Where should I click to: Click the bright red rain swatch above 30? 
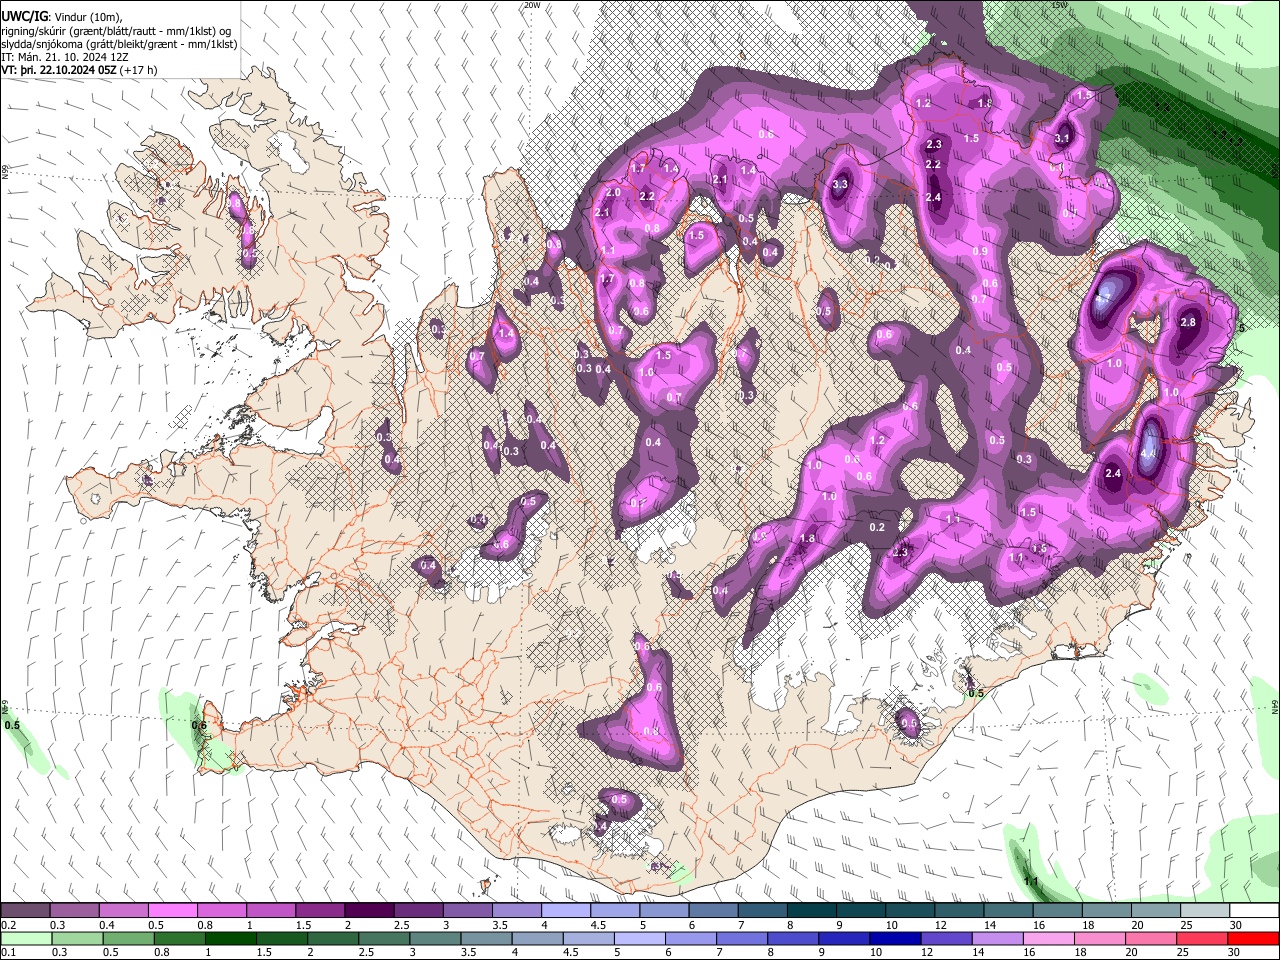pyautogui.click(x=1252, y=938)
